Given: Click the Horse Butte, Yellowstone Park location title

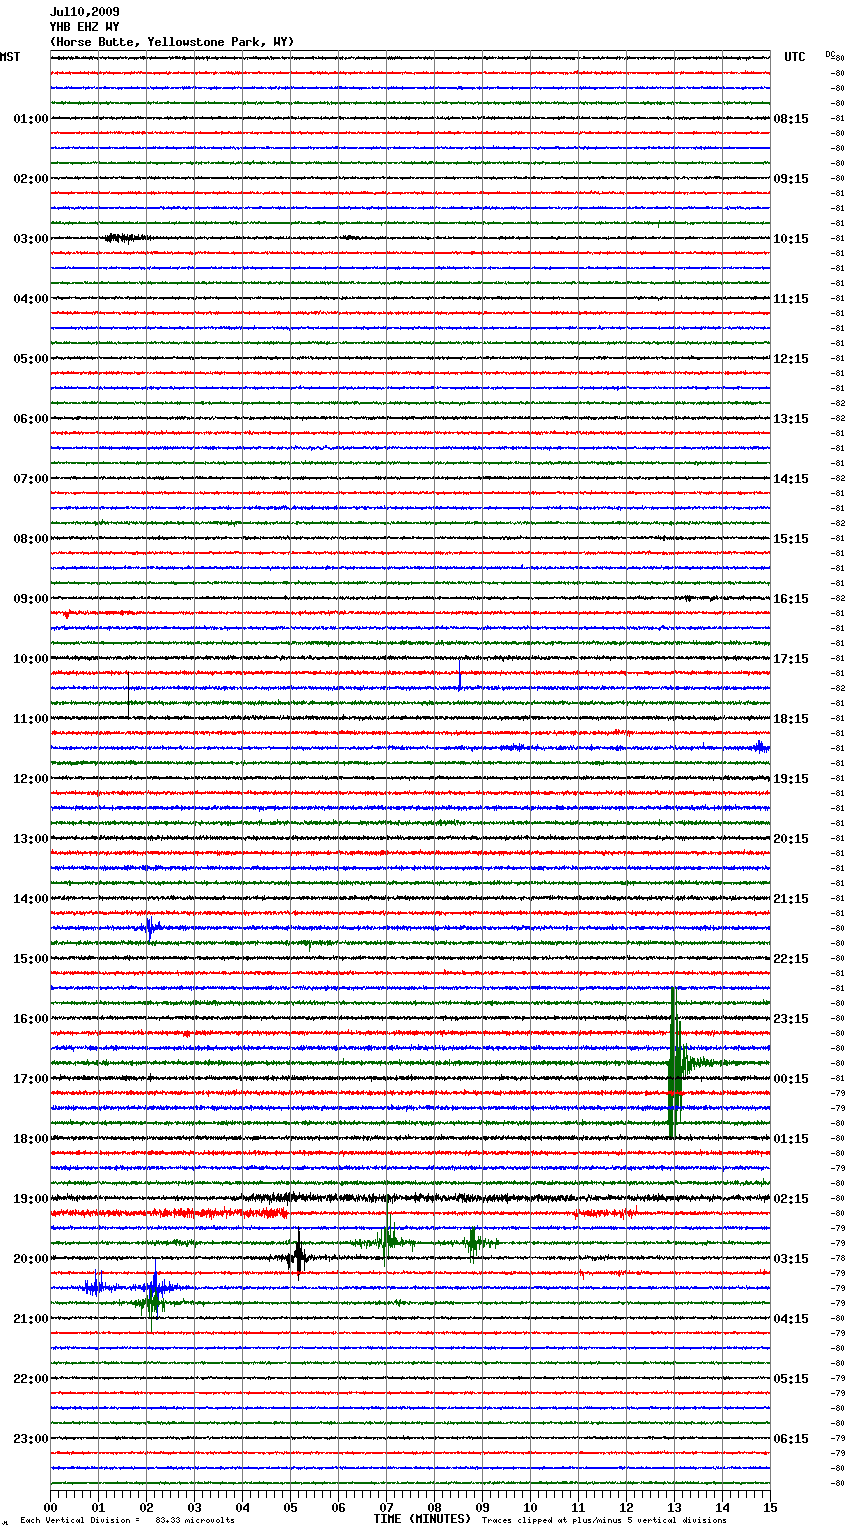Looking at the screenshot, I should [x=171, y=42].
